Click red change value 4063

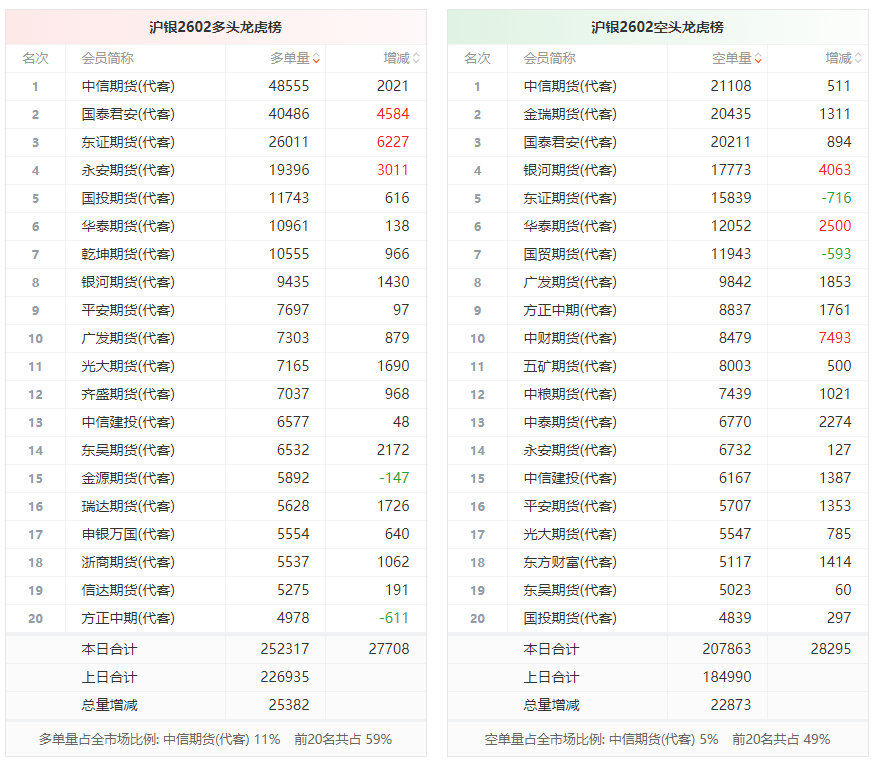coord(835,169)
